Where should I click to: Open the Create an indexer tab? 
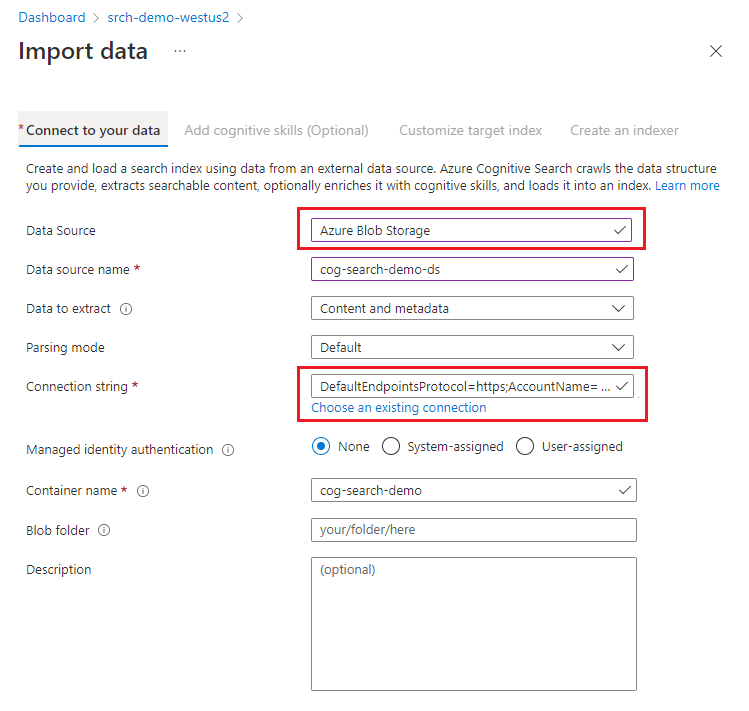click(624, 130)
